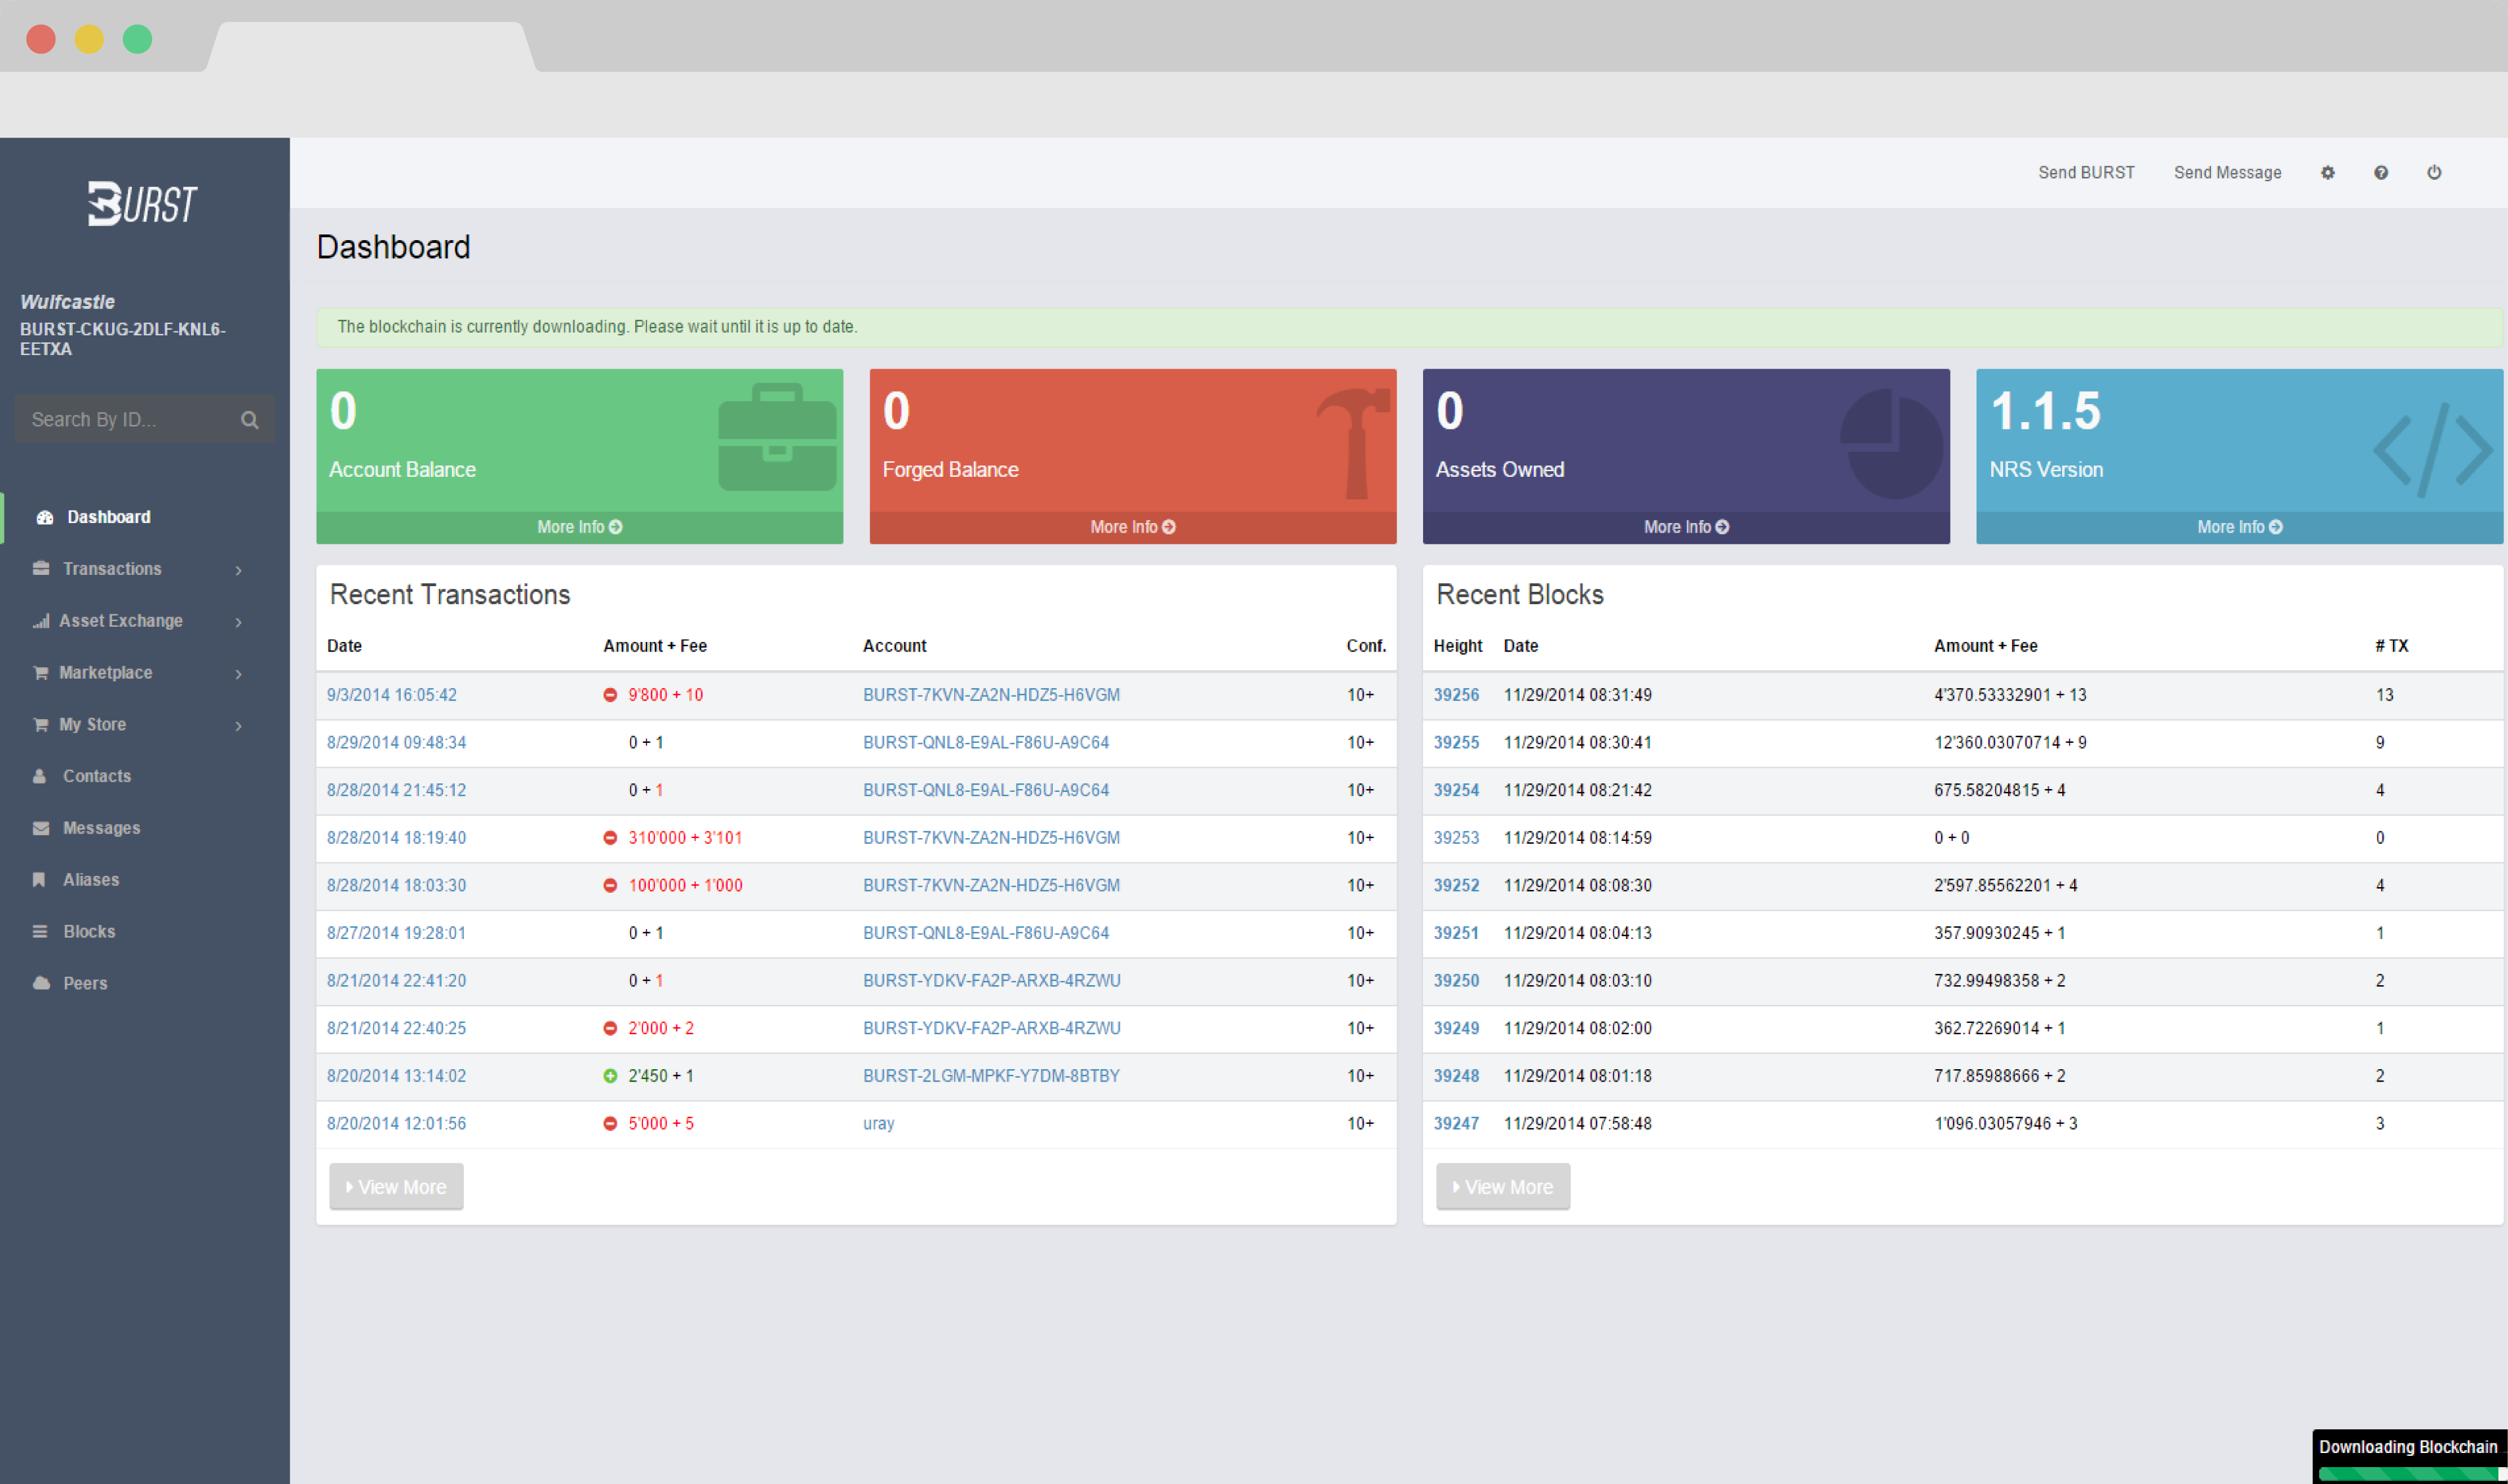The image size is (2508, 1484).
Task: Click the Downloading Blockchain progress bar
Action: (x=2412, y=1473)
